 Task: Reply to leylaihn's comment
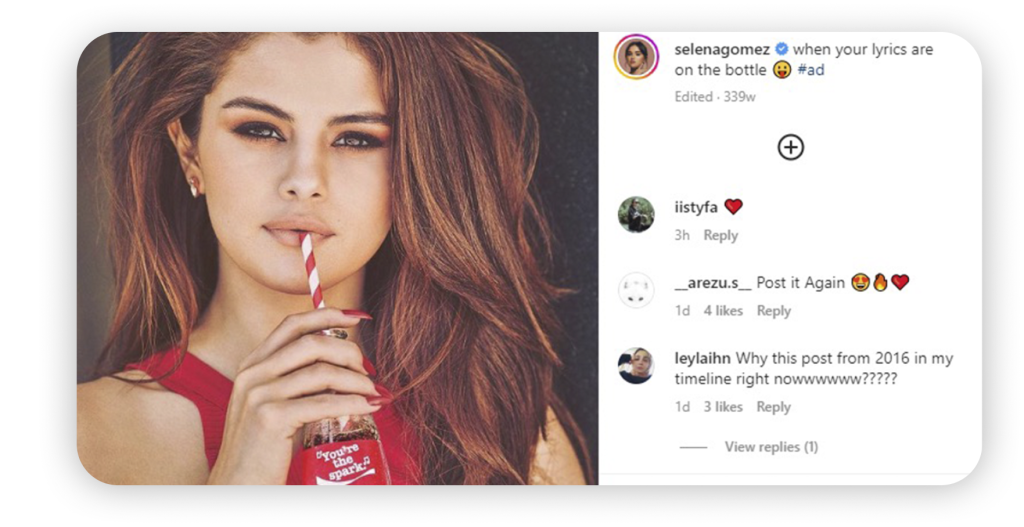(x=773, y=407)
